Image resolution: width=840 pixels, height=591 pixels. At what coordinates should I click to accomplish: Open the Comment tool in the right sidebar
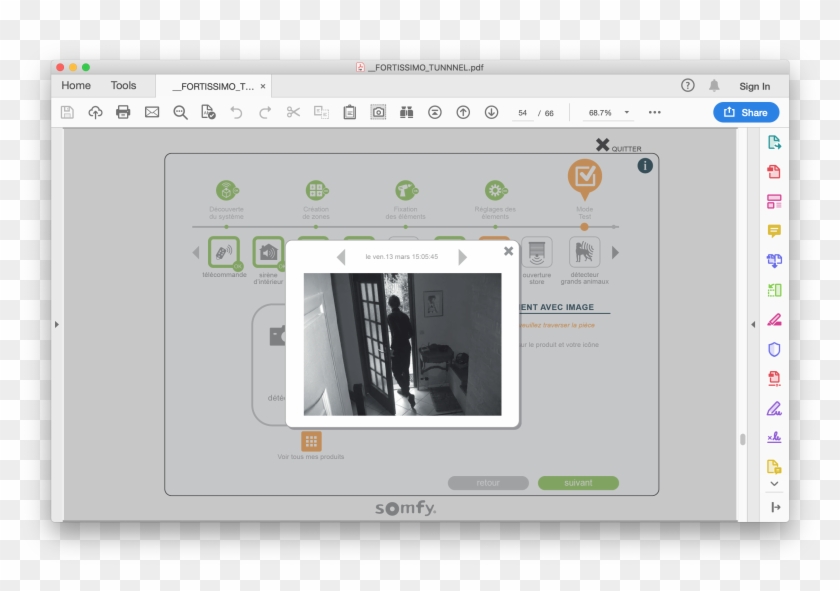pyautogui.click(x=773, y=231)
